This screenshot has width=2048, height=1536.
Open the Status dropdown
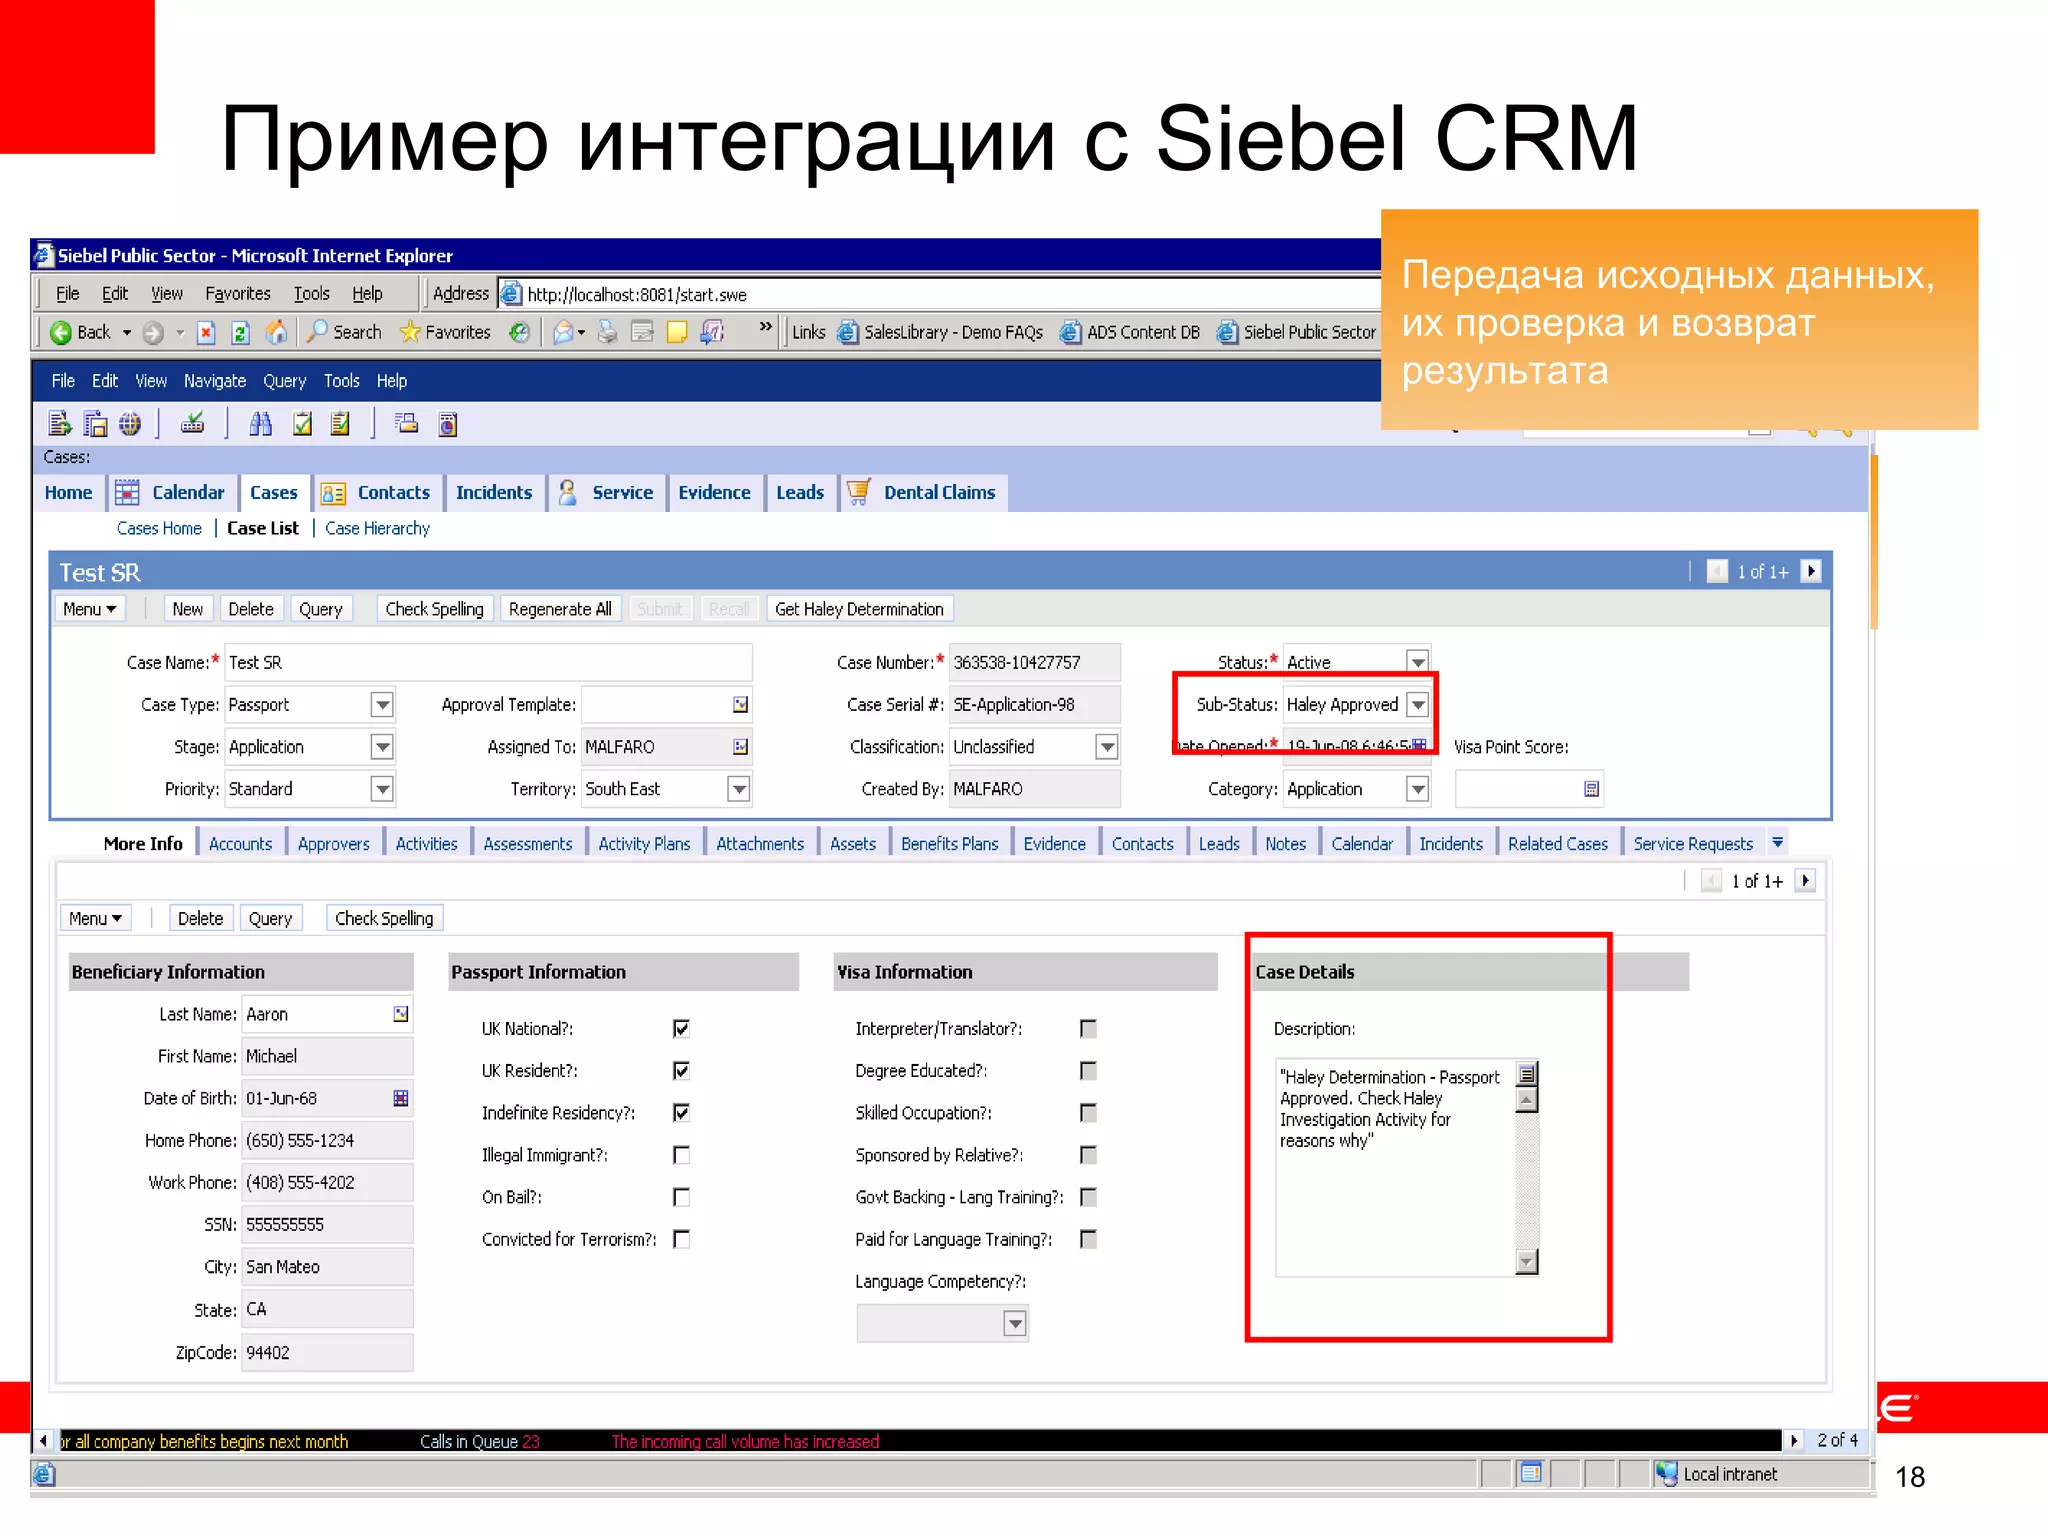1417,662
